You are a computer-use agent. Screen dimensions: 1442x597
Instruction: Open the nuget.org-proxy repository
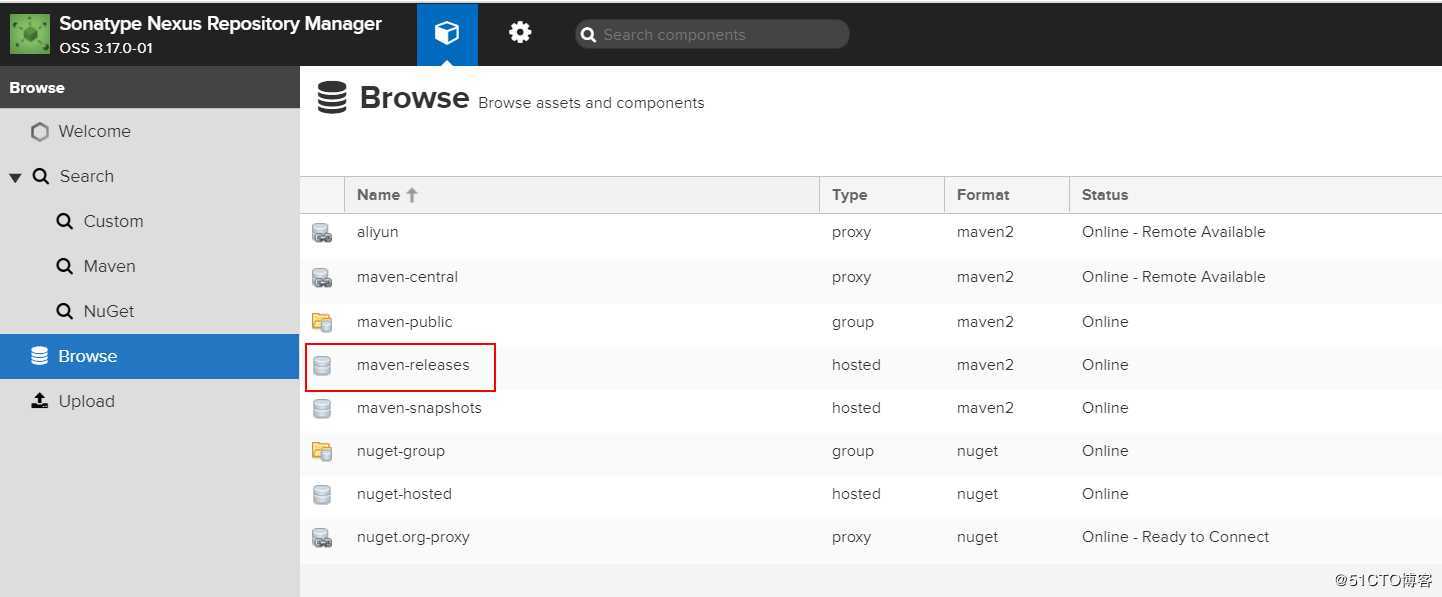[x=413, y=537]
